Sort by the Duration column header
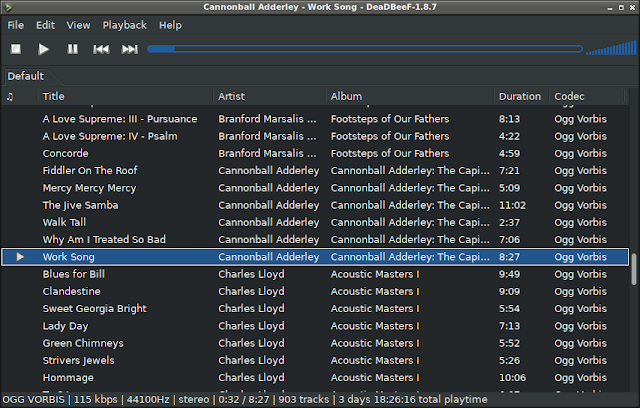The image size is (640, 408). click(x=520, y=97)
